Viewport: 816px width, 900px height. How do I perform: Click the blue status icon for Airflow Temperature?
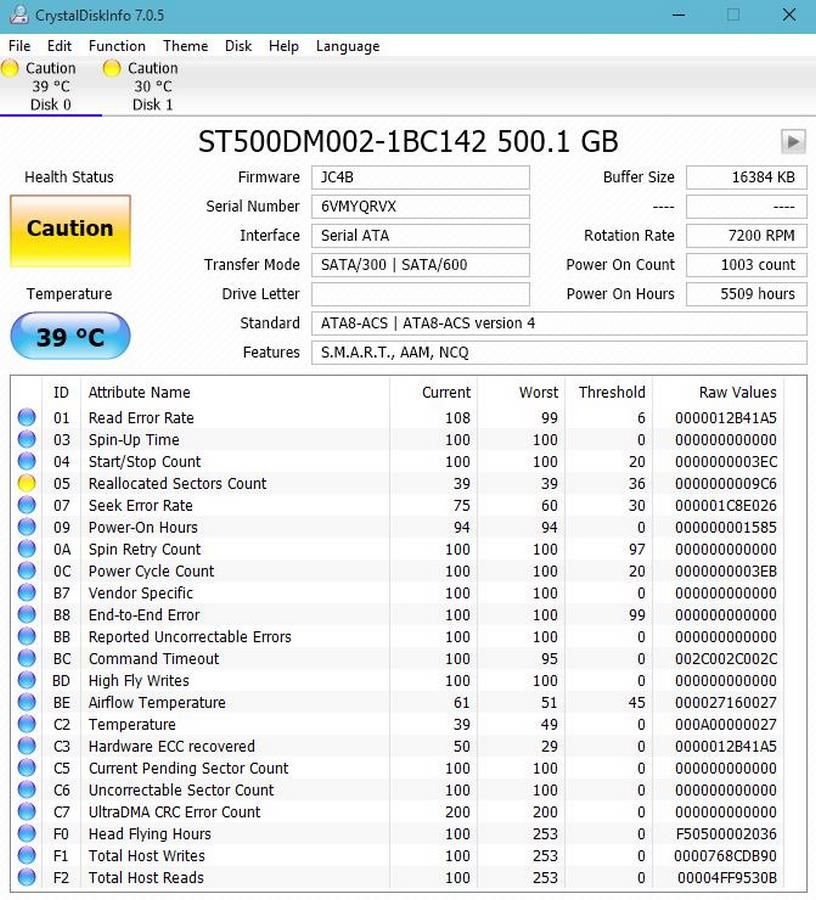26,701
